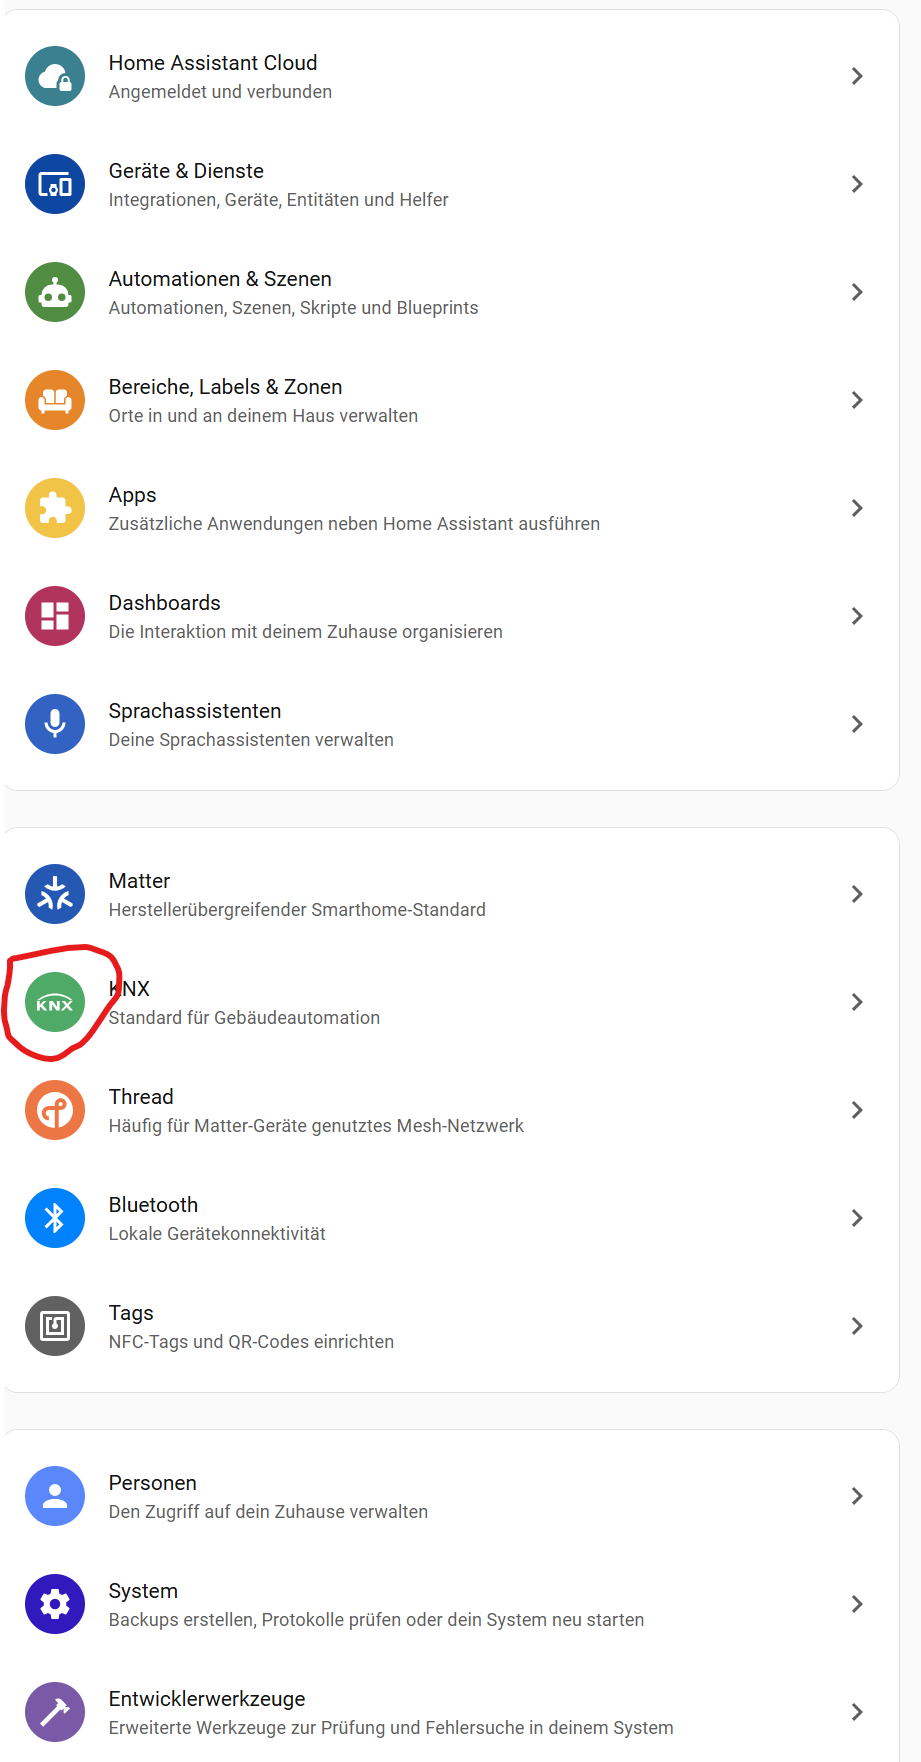Click the orange Thread network icon
921x1762 pixels.
coord(55,1110)
